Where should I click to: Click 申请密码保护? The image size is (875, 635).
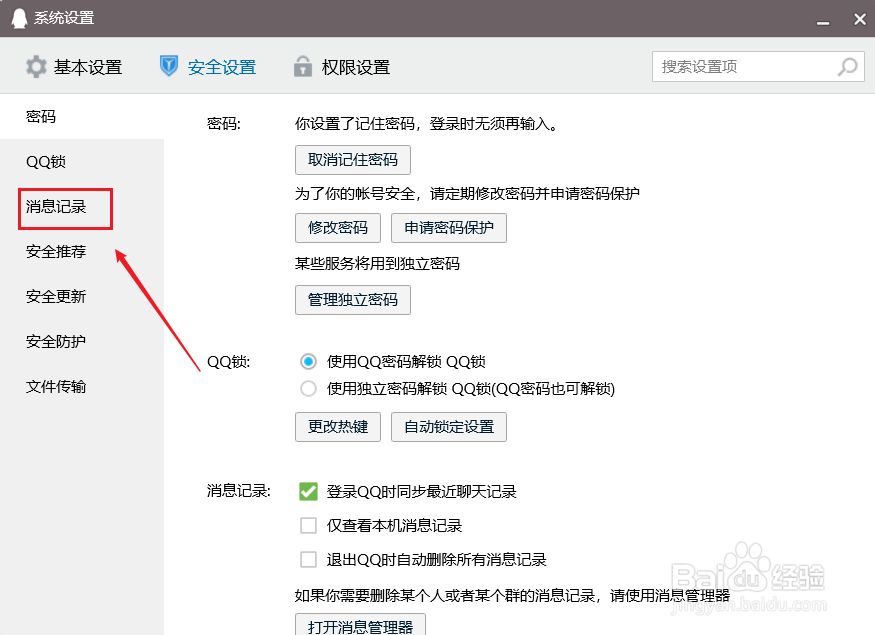point(448,227)
